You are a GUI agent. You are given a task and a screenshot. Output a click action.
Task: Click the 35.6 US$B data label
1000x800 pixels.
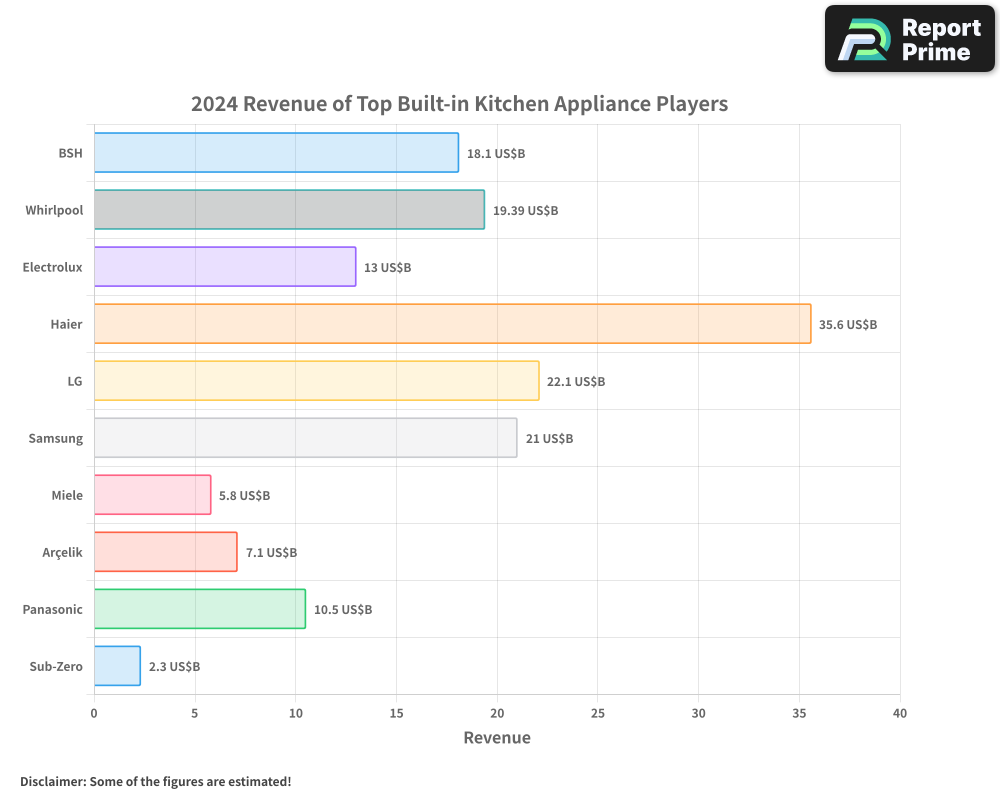pos(847,325)
